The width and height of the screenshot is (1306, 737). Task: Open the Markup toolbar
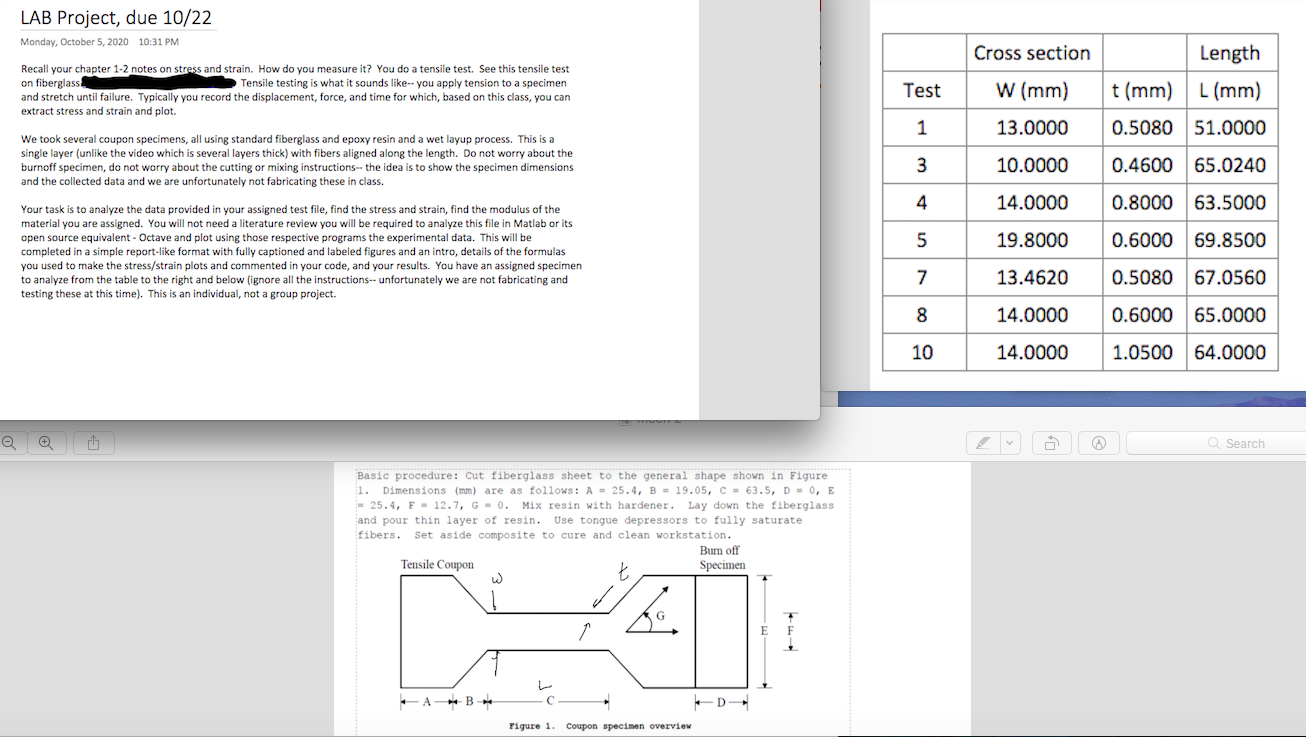(1098, 442)
